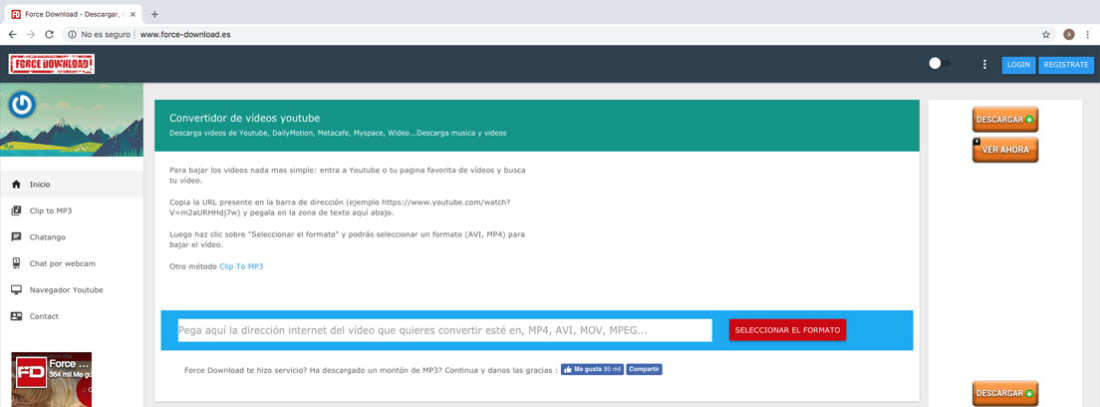Select the Force Download browser tab
This screenshot has height=407, width=1100.
[73, 14]
